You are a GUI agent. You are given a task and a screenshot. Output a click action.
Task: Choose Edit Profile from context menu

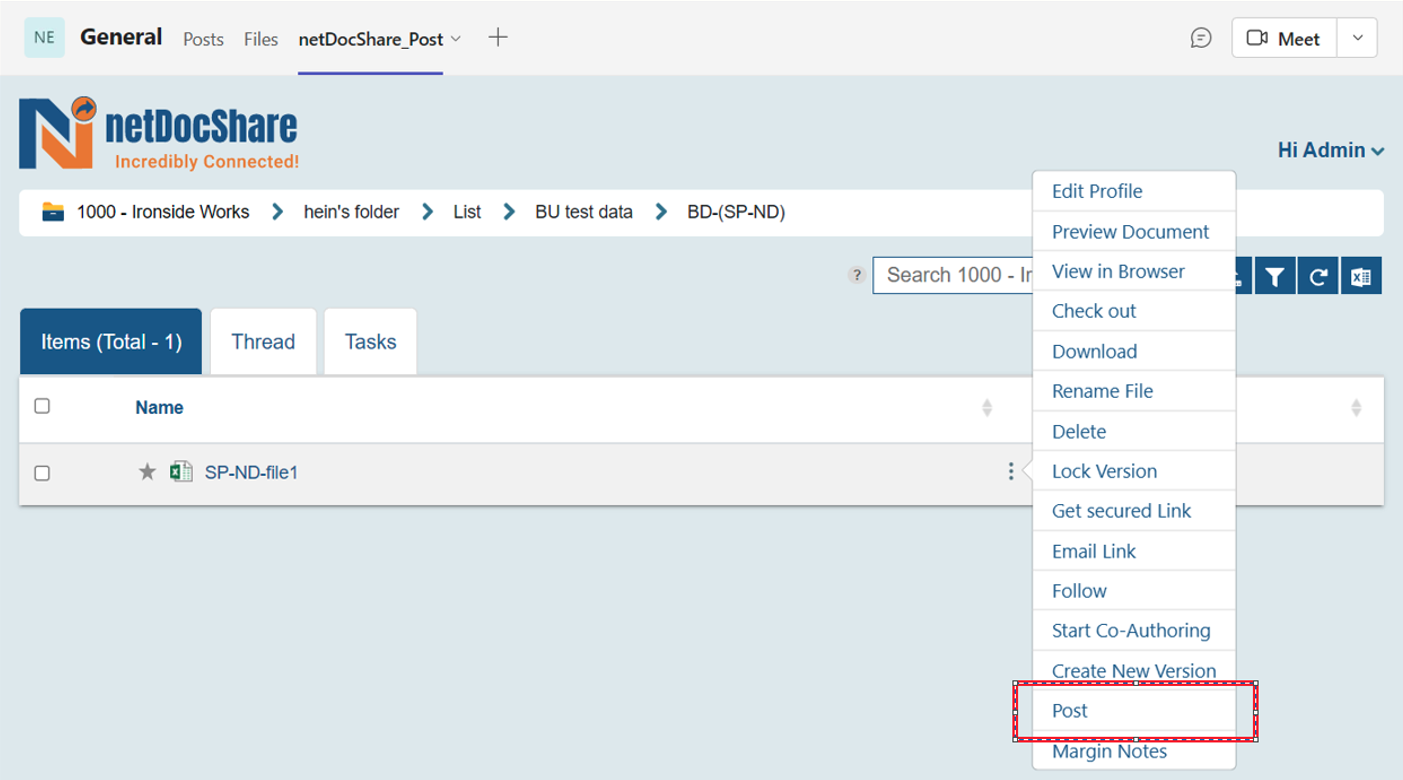(x=1134, y=191)
